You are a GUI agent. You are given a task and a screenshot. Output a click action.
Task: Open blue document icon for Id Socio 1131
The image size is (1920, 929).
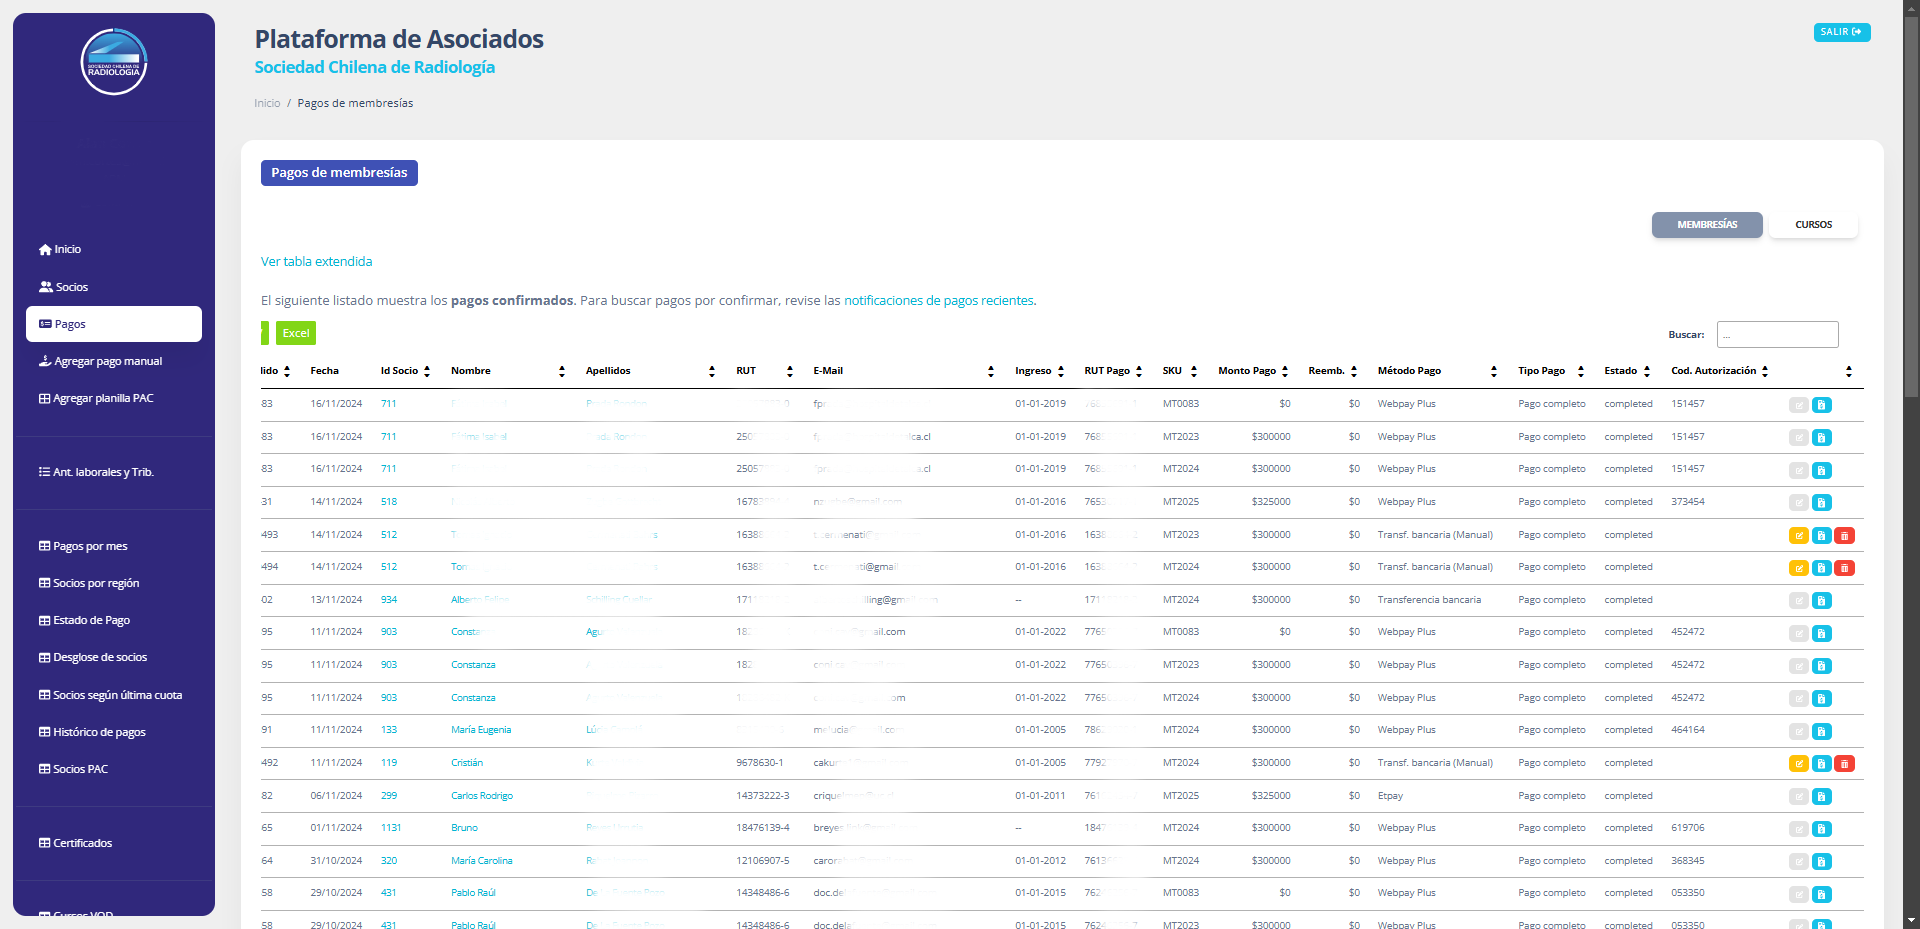(x=1821, y=829)
